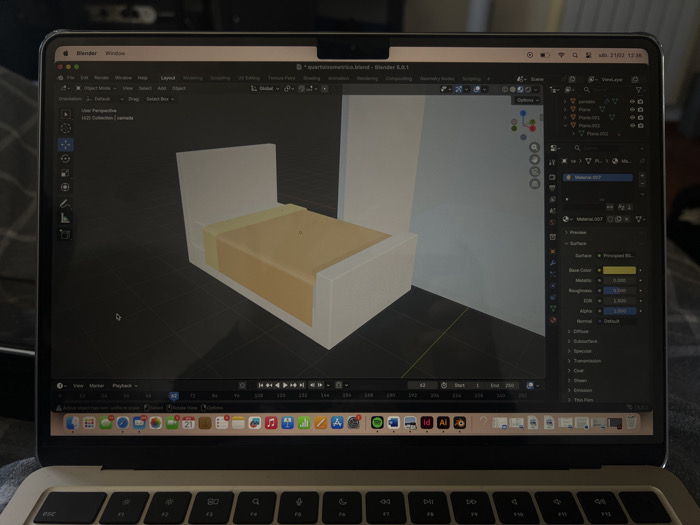
Task: Open Blender app from the Dock
Action: 459,422
